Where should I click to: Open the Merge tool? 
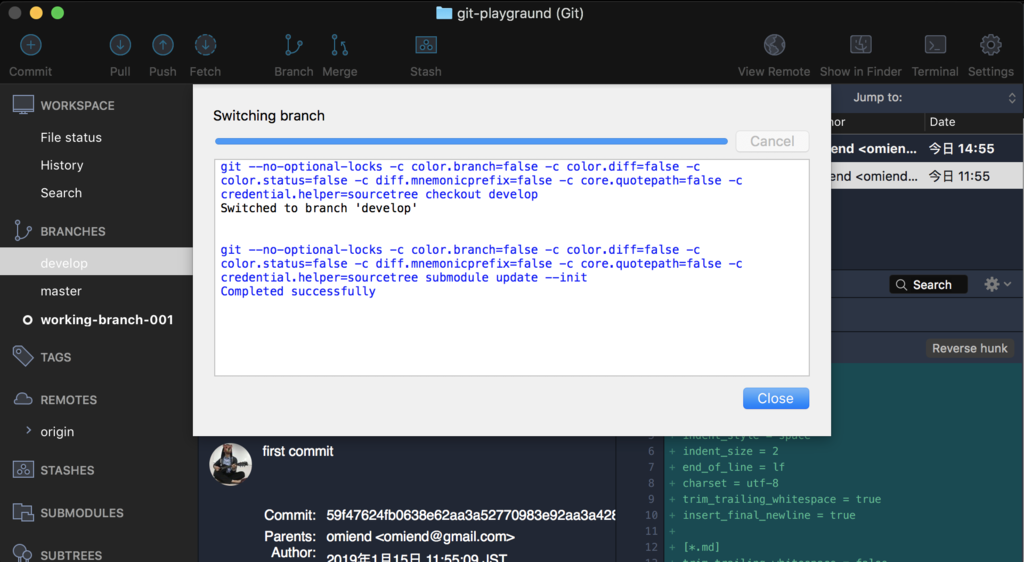point(340,45)
